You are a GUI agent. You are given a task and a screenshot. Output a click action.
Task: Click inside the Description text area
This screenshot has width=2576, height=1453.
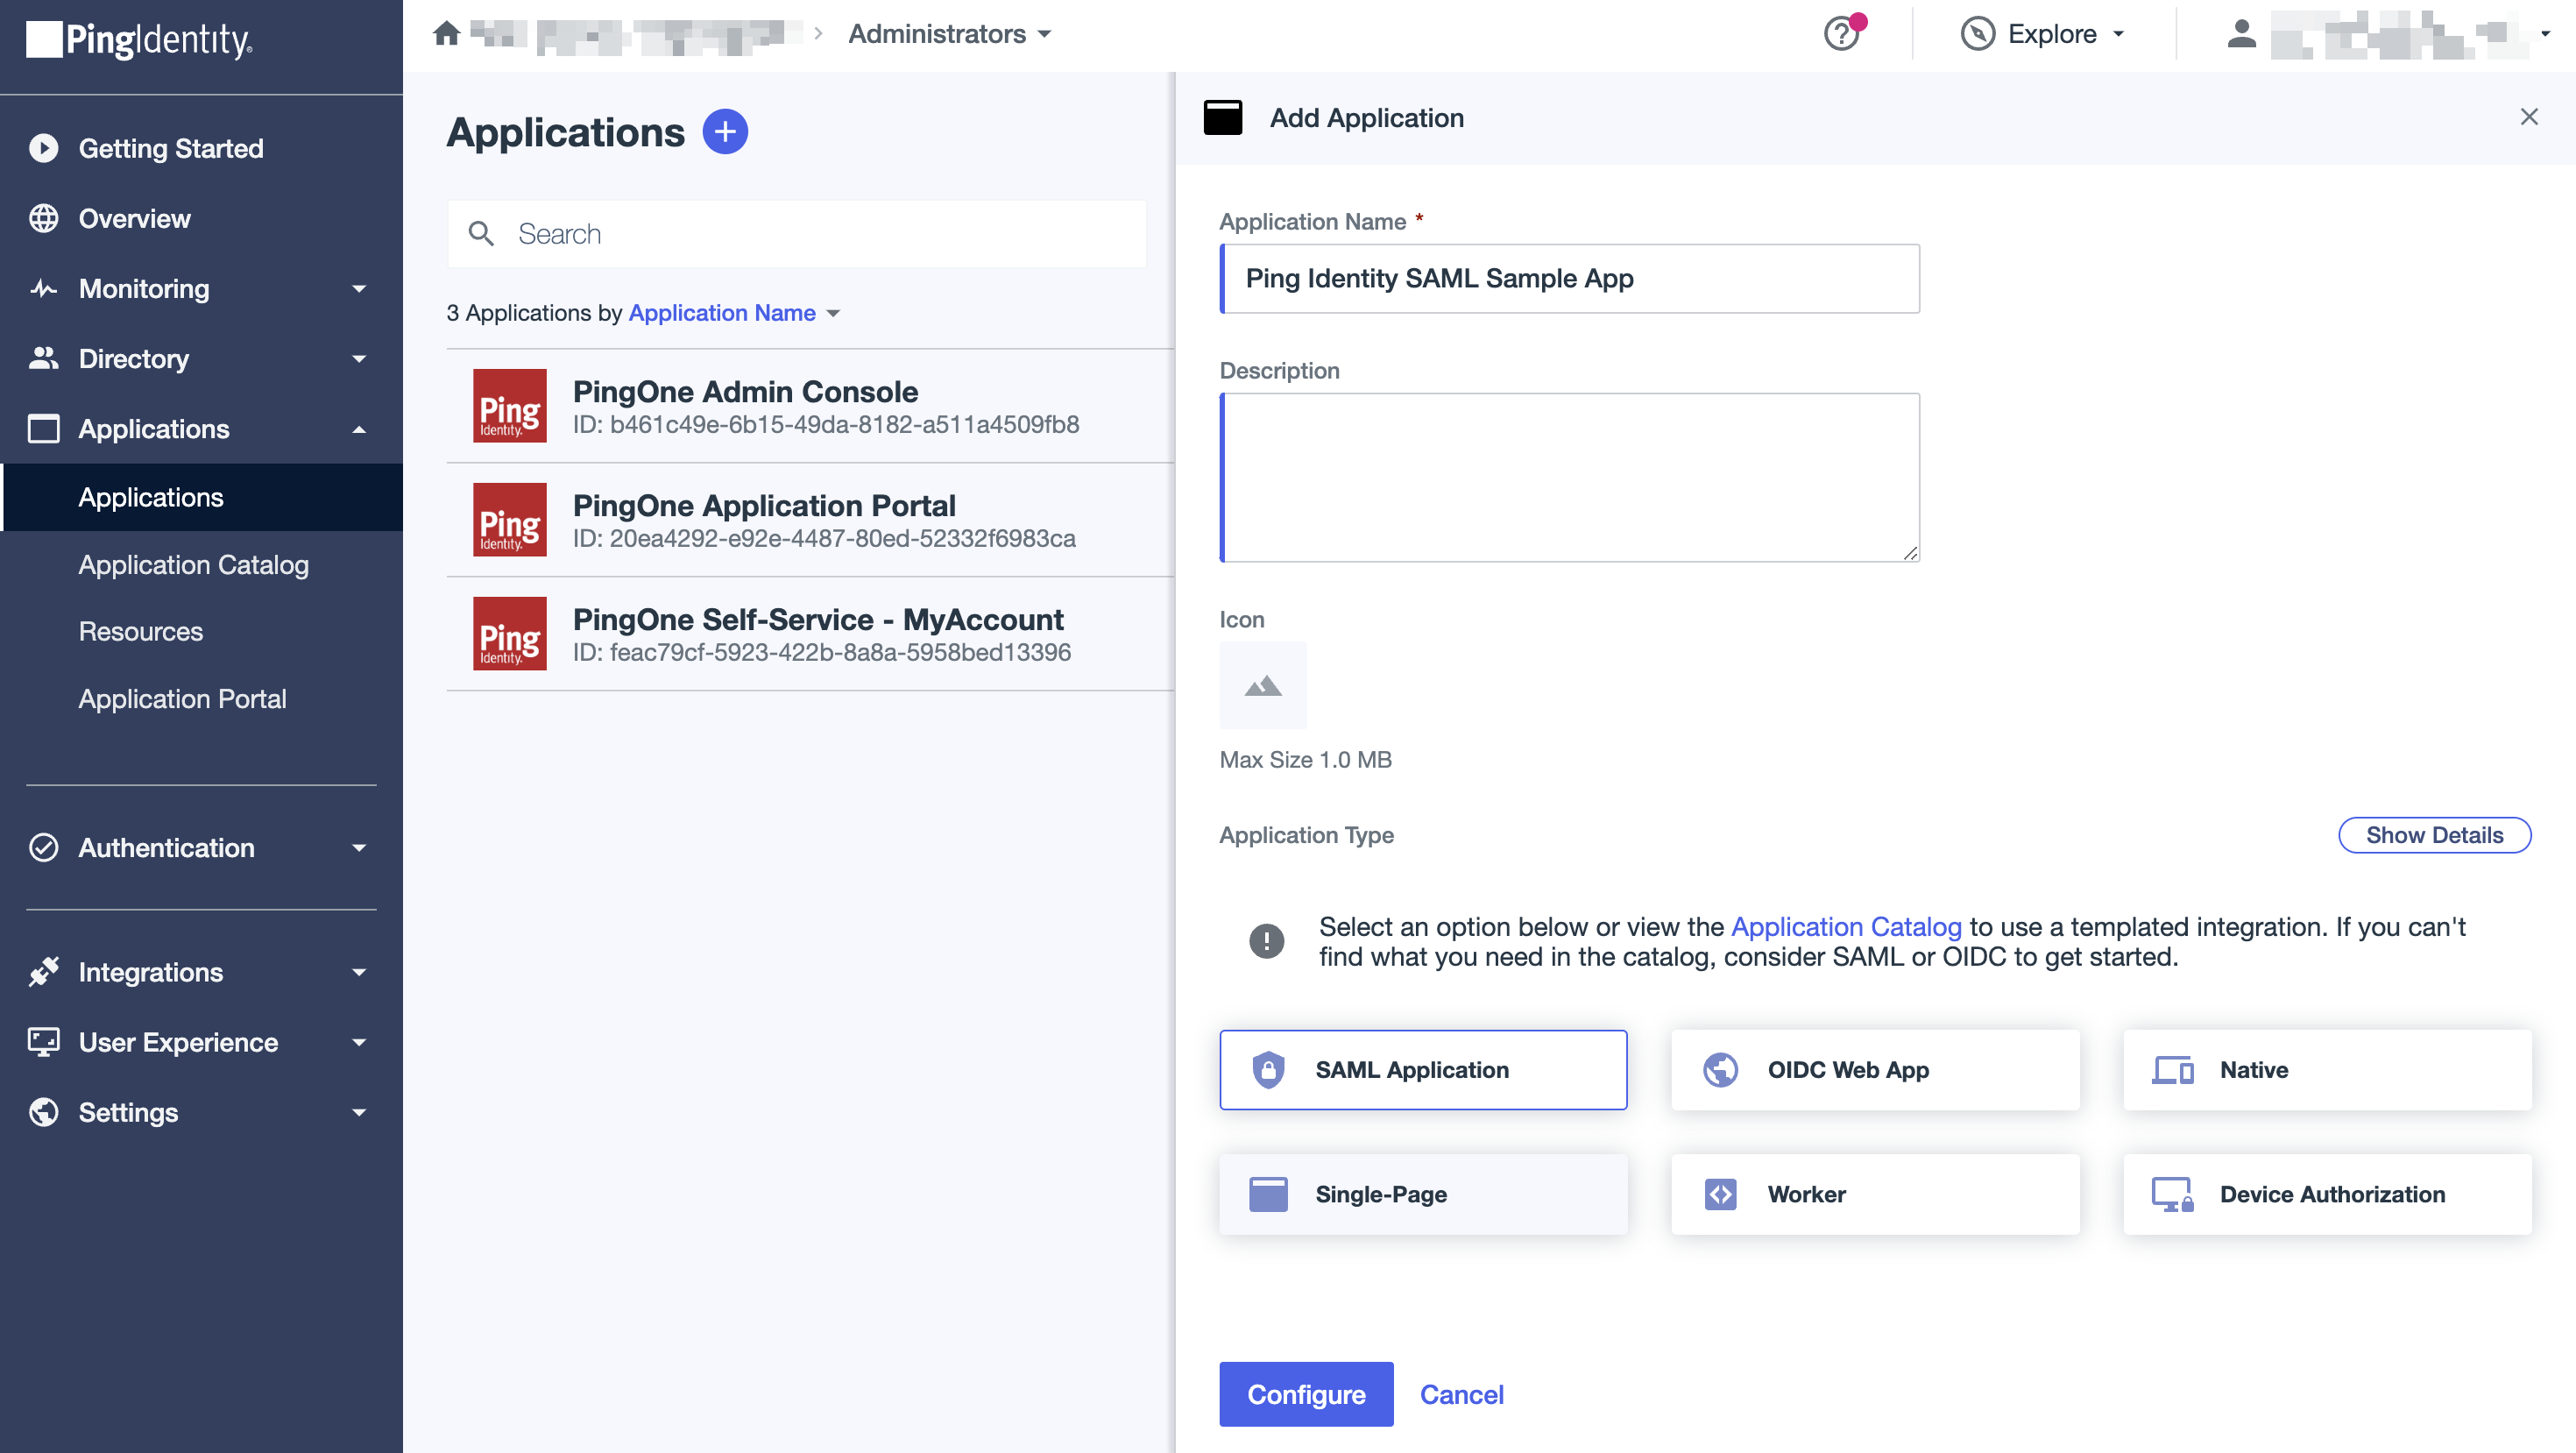click(1568, 477)
